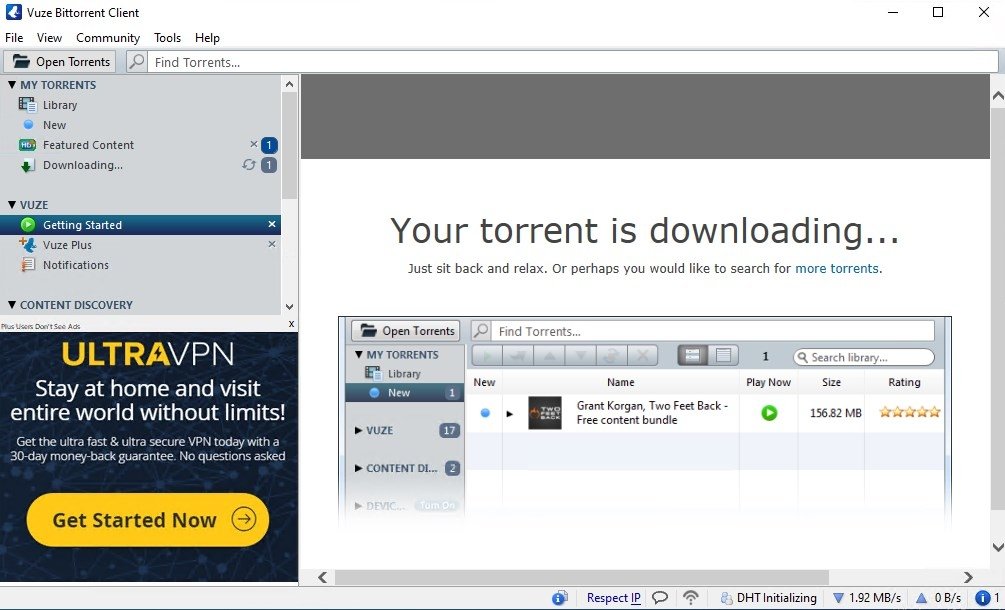Open the View menu
The height and width of the screenshot is (610, 1005).
click(x=49, y=38)
